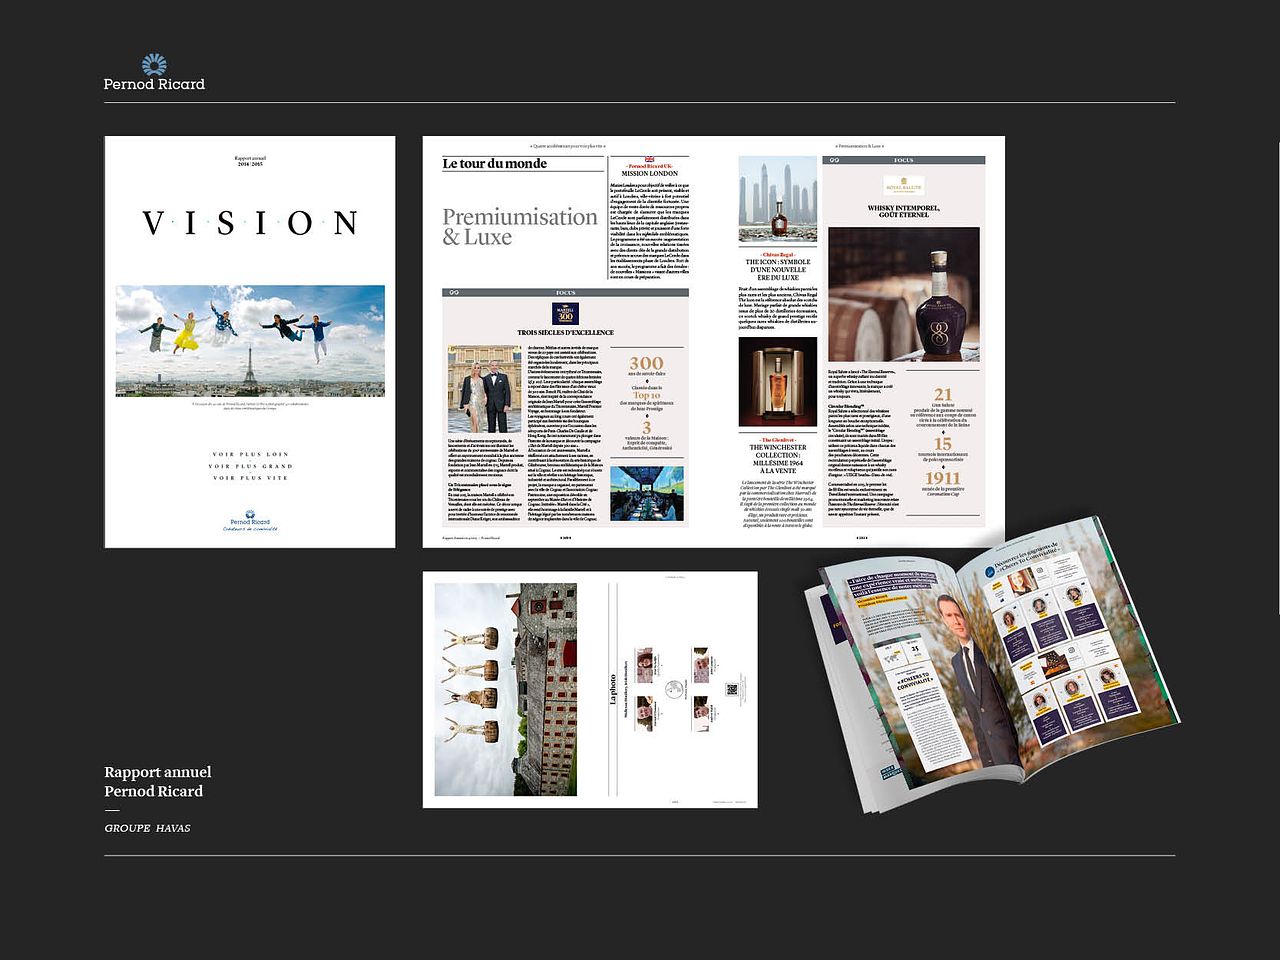Click the Premiumisation & Luxe title
This screenshot has width=1280, height=960.
tap(519, 227)
